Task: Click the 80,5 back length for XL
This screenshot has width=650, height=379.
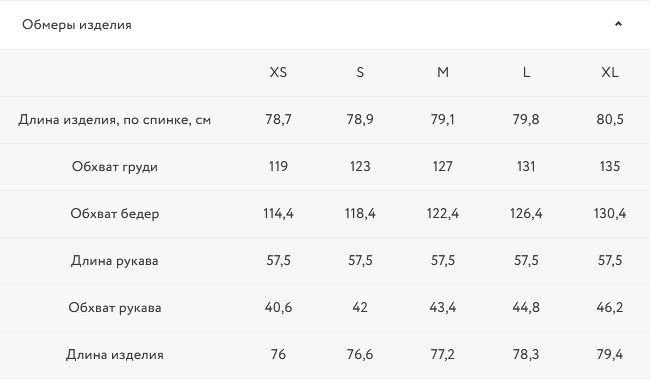Action: coord(610,119)
